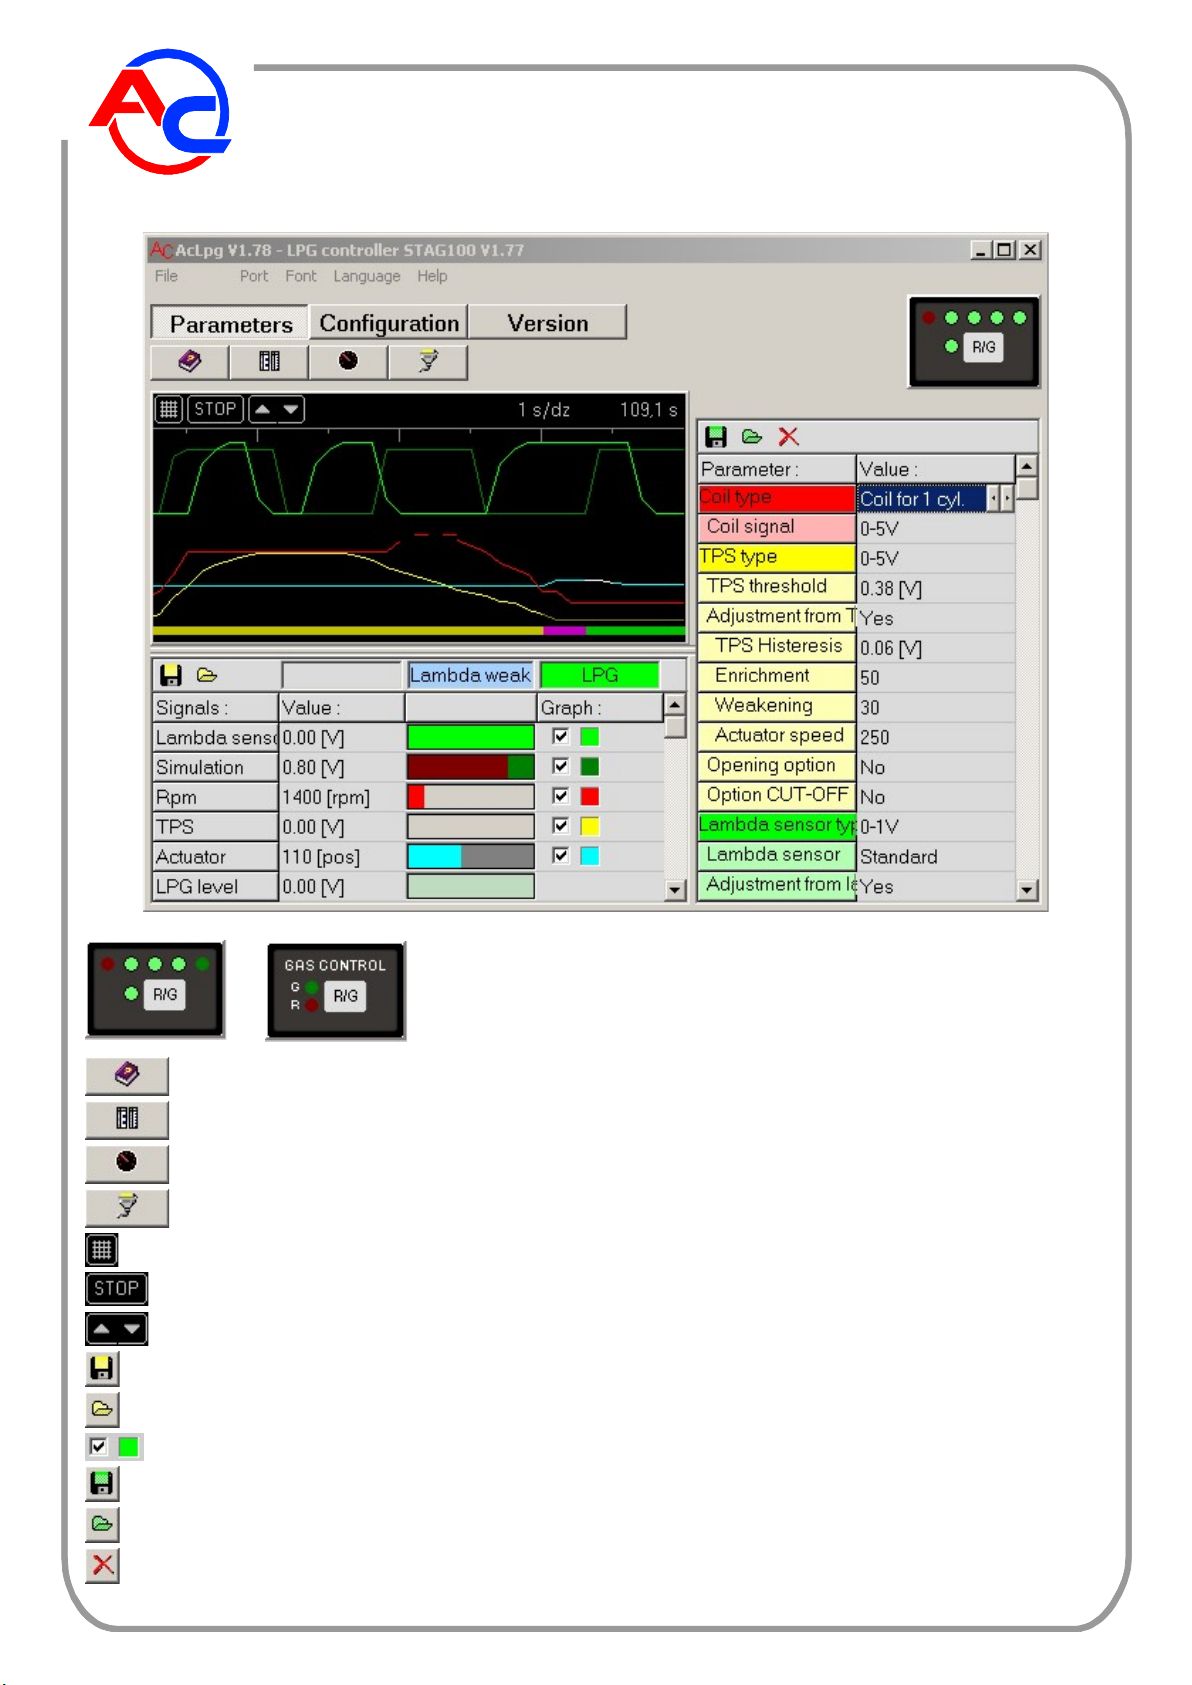Click black floppy save icon above Signals list
Screen dimensions: 1192x1685
171,675
